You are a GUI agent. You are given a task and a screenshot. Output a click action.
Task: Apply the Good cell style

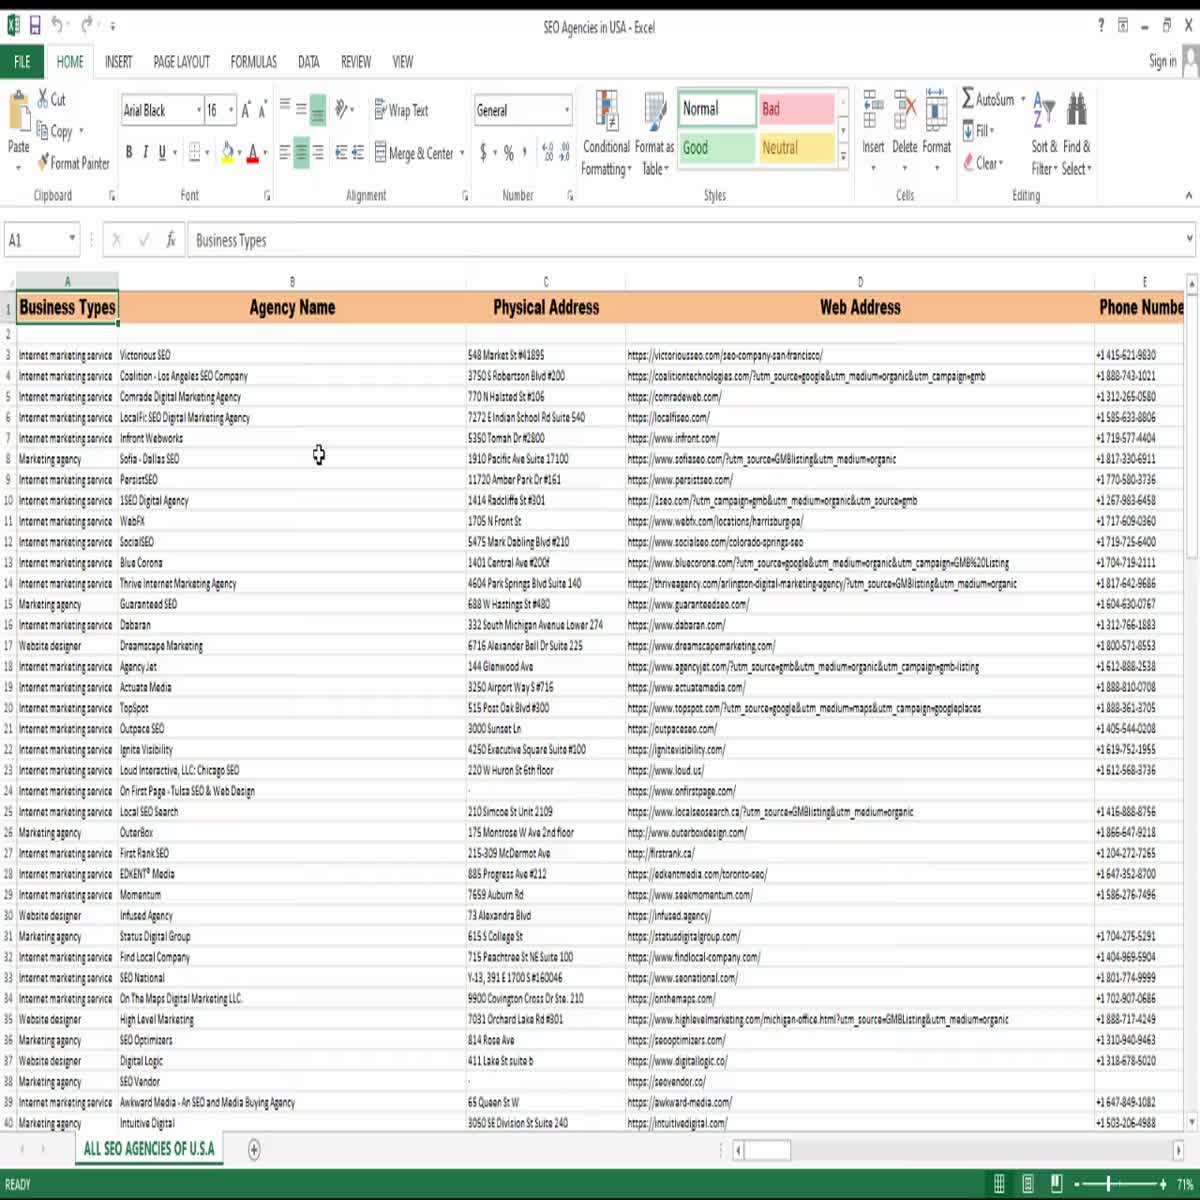click(x=717, y=148)
